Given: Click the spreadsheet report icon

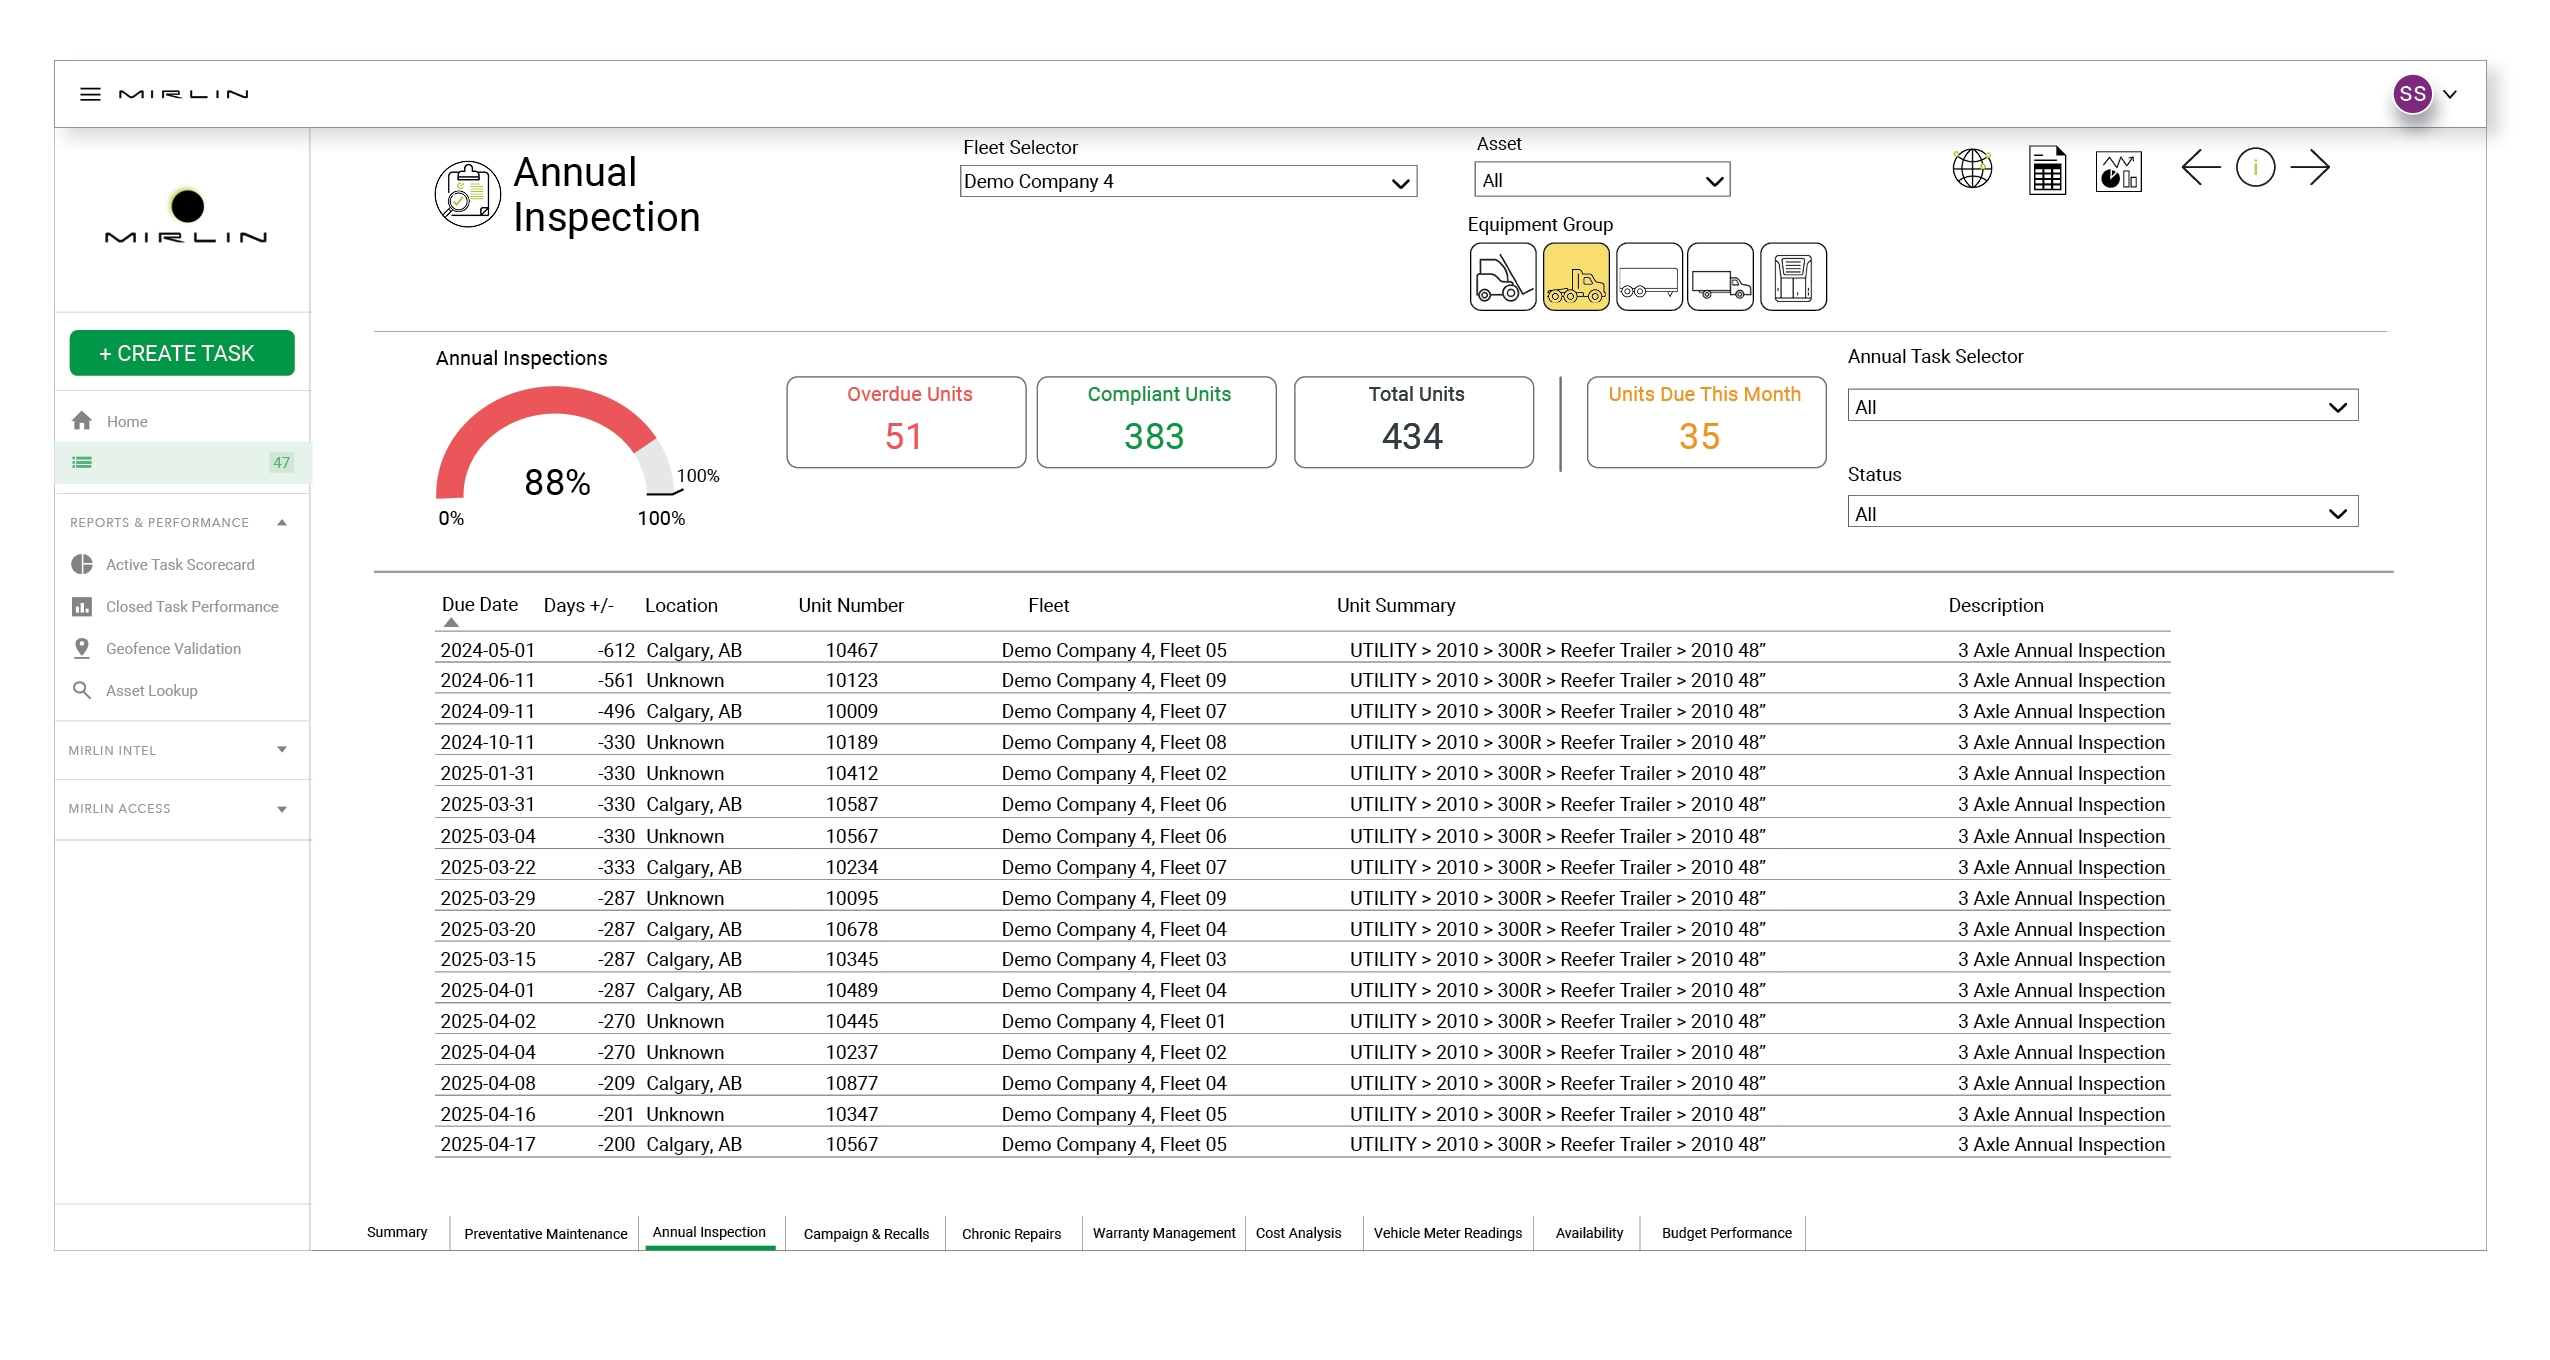Looking at the screenshot, I should [2046, 171].
